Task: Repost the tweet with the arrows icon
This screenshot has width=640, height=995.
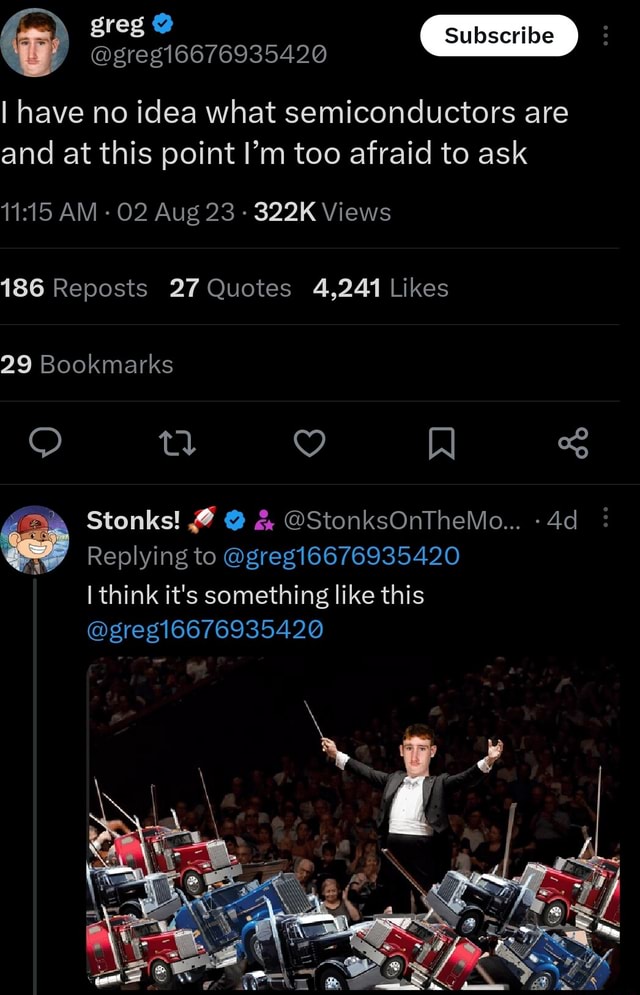Action: coord(177,441)
